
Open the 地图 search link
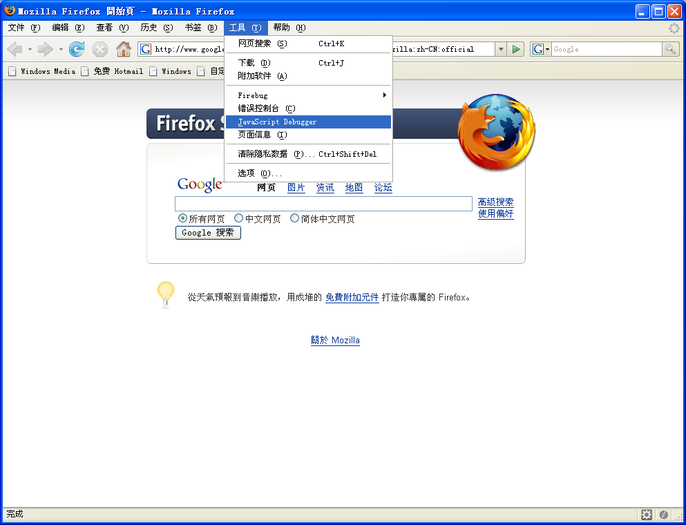[x=354, y=188]
